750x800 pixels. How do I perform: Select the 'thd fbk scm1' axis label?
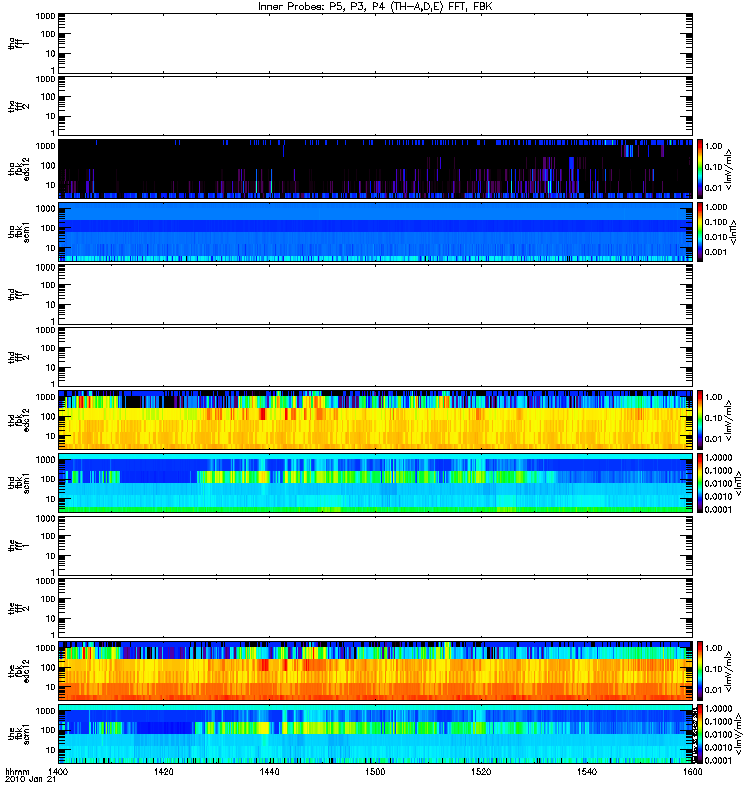click(x=19, y=483)
